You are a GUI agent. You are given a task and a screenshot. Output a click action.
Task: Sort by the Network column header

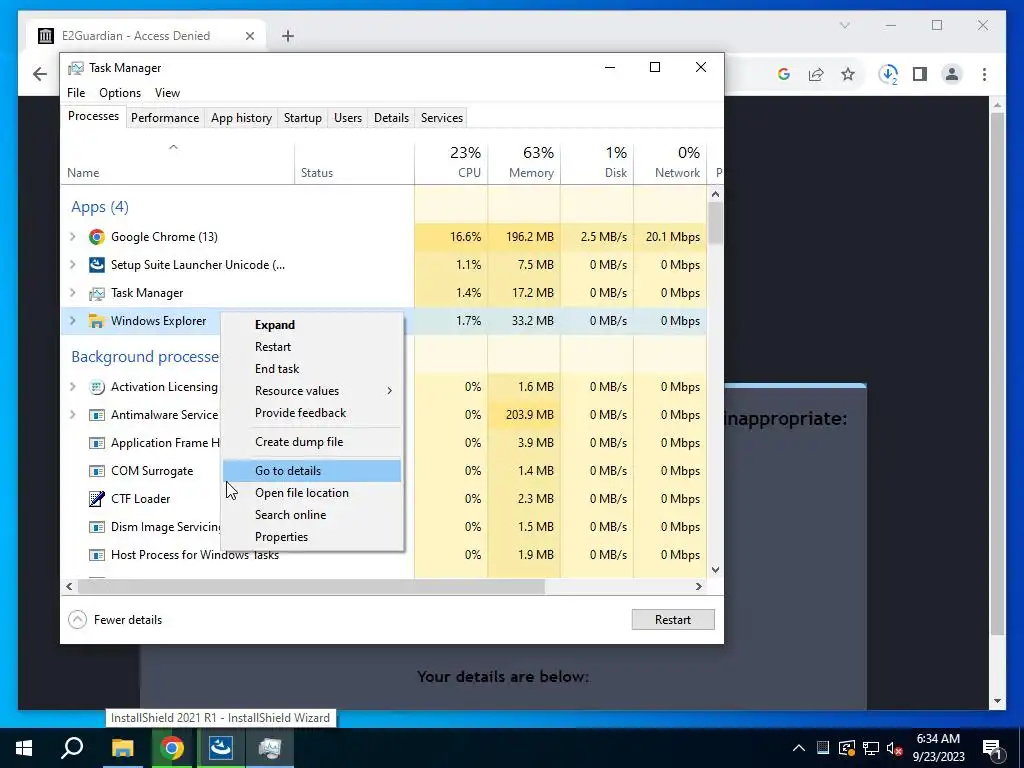pyautogui.click(x=670, y=163)
